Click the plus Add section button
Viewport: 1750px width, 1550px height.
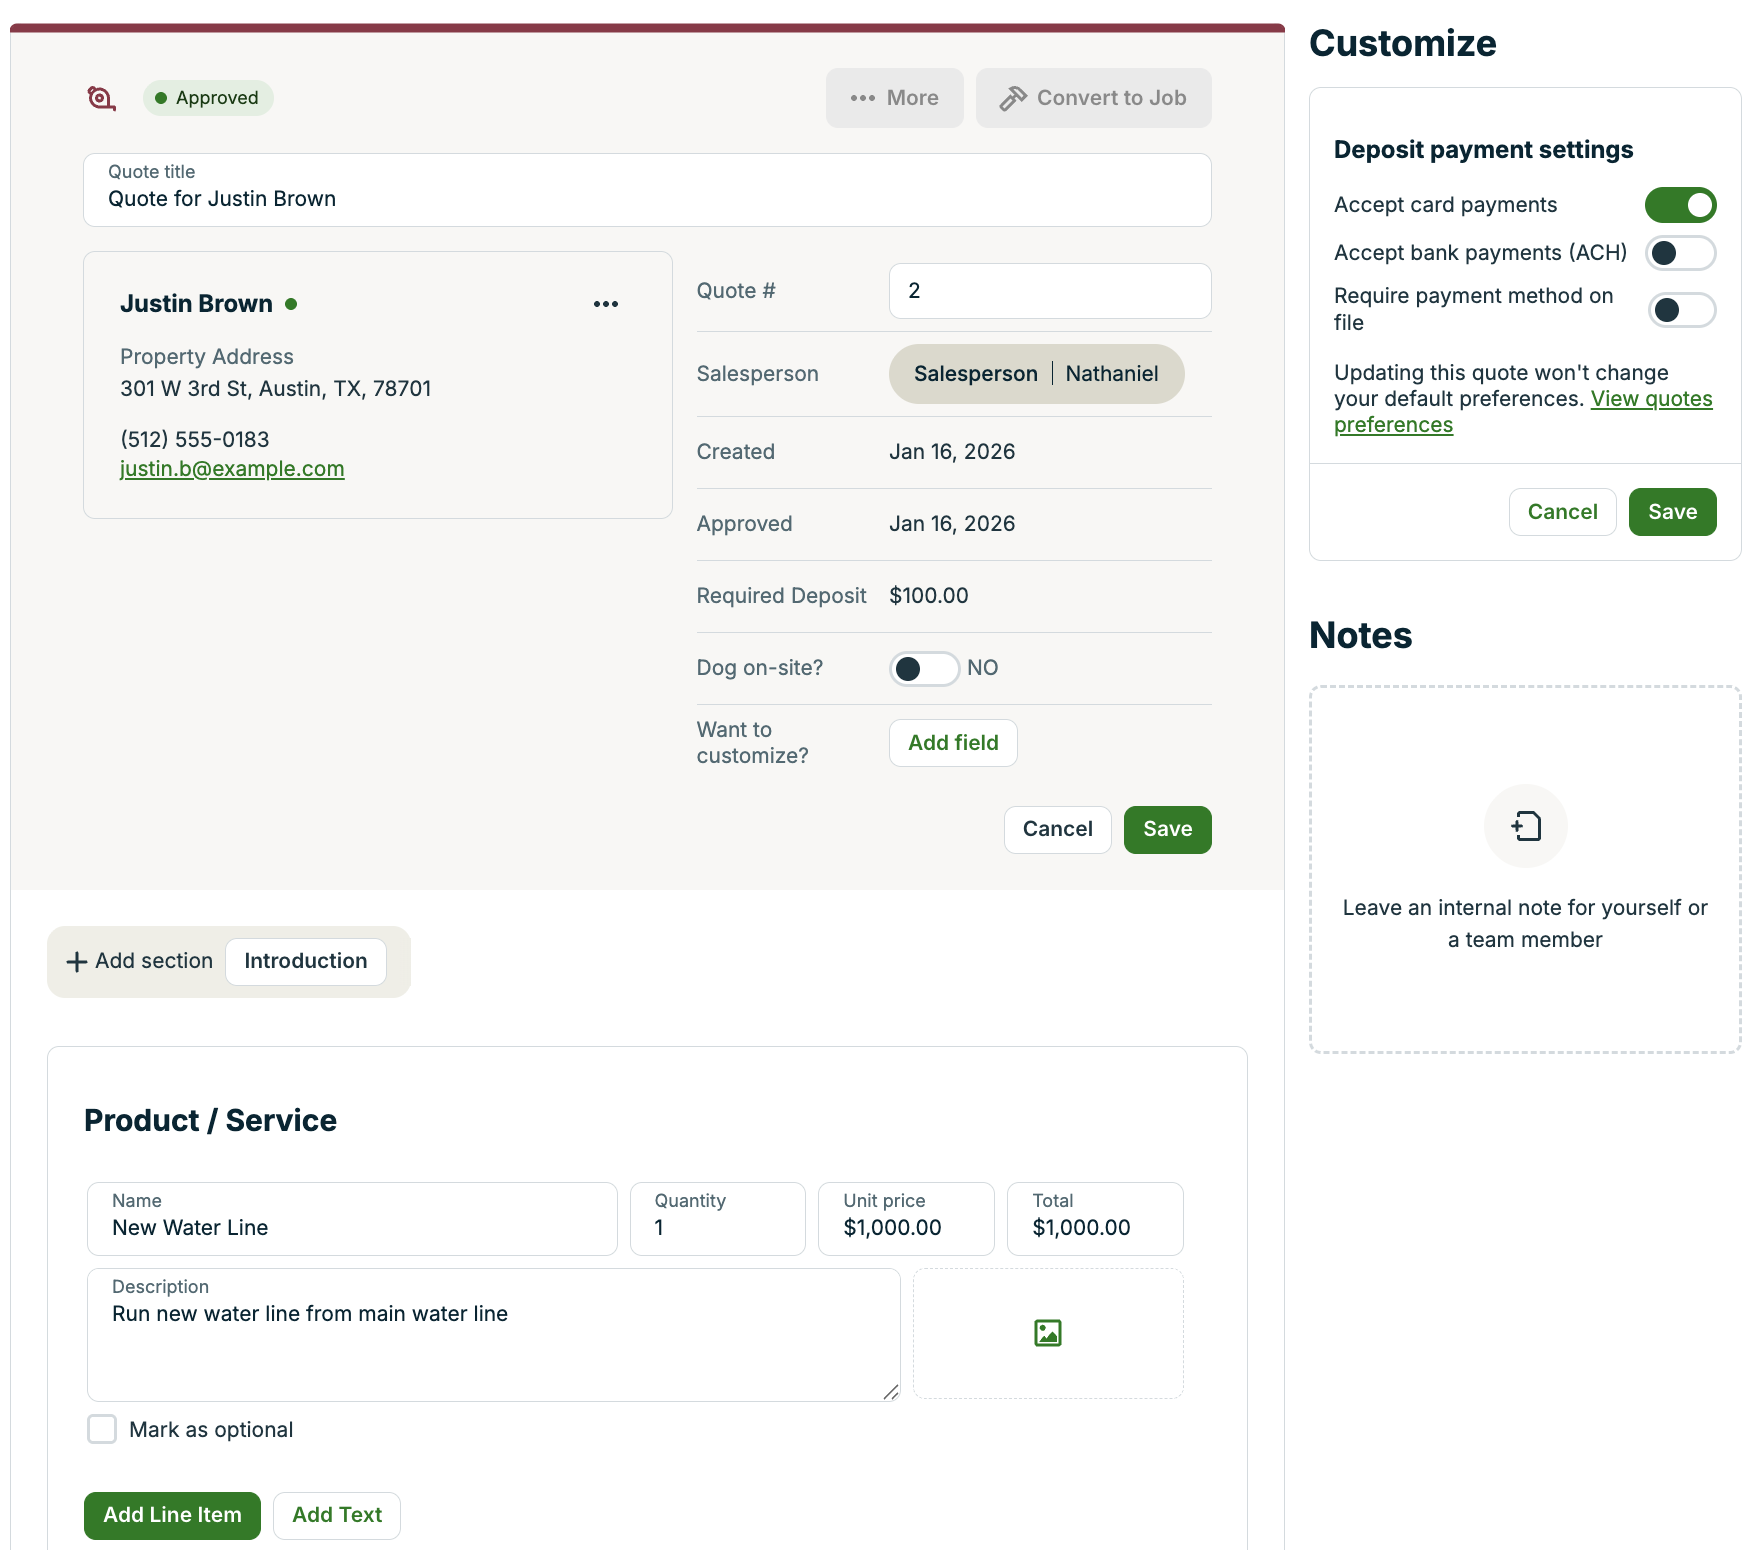point(140,961)
